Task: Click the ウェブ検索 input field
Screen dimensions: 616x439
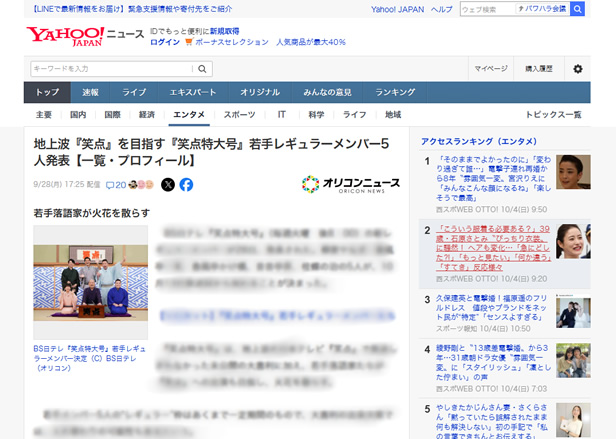Action: pos(488,9)
